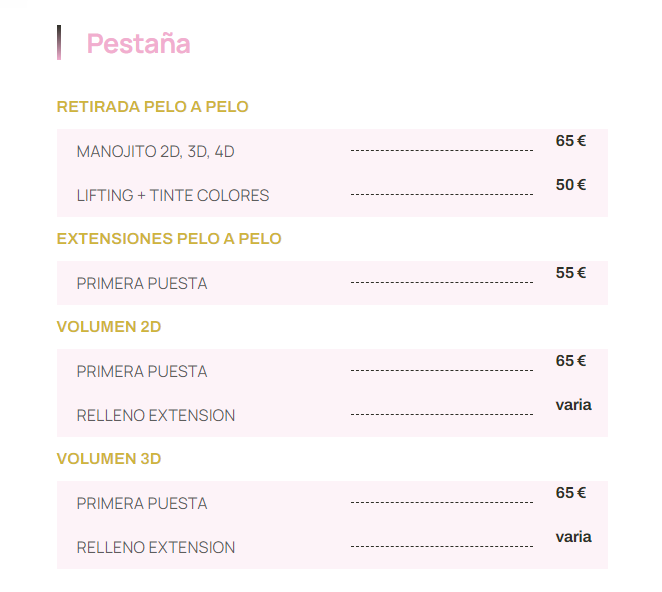Click the MANOJITO 2D, 3D, 4D item
662x592 pixels.
[155, 152]
